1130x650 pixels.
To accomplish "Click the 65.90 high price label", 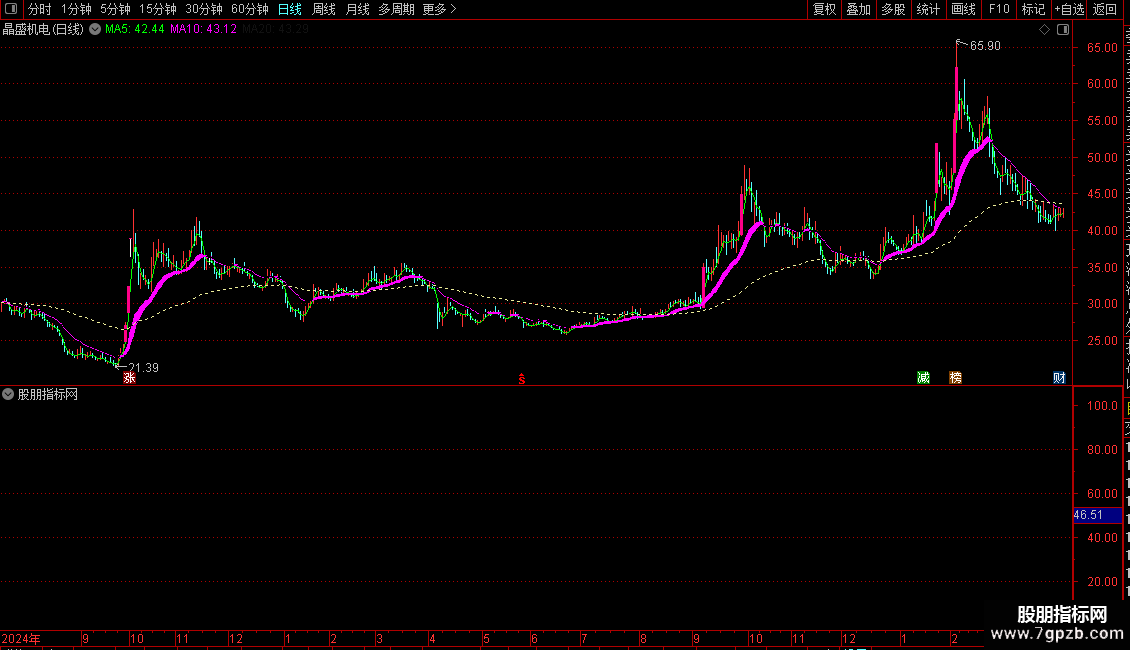I will [x=985, y=46].
